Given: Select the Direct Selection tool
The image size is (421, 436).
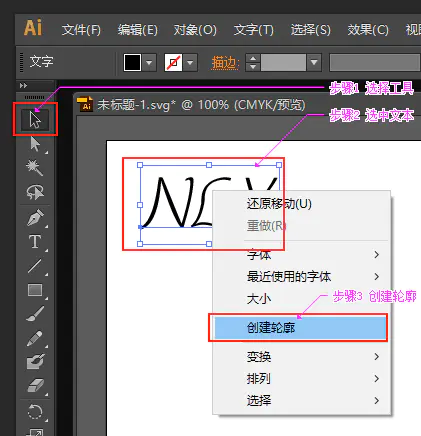Looking at the screenshot, I should [x=35, y=144].
